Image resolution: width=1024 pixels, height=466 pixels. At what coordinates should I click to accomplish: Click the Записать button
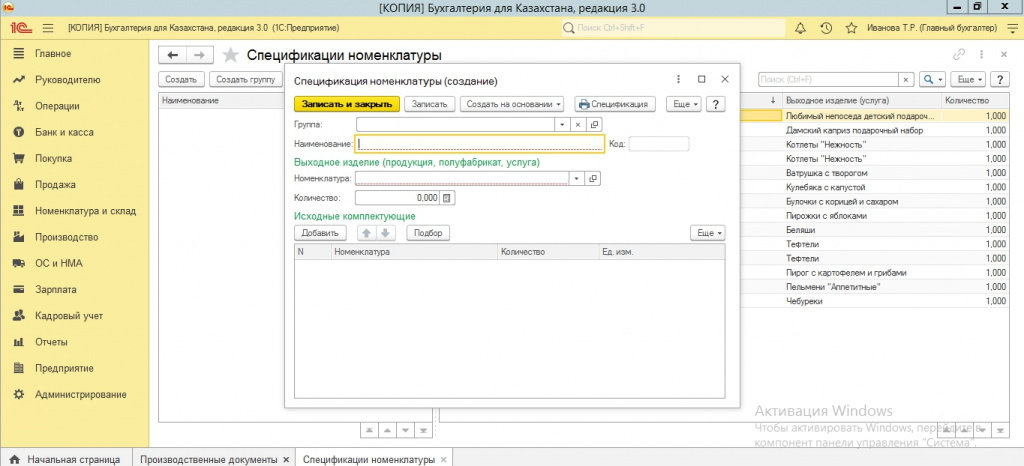point(429,104)
